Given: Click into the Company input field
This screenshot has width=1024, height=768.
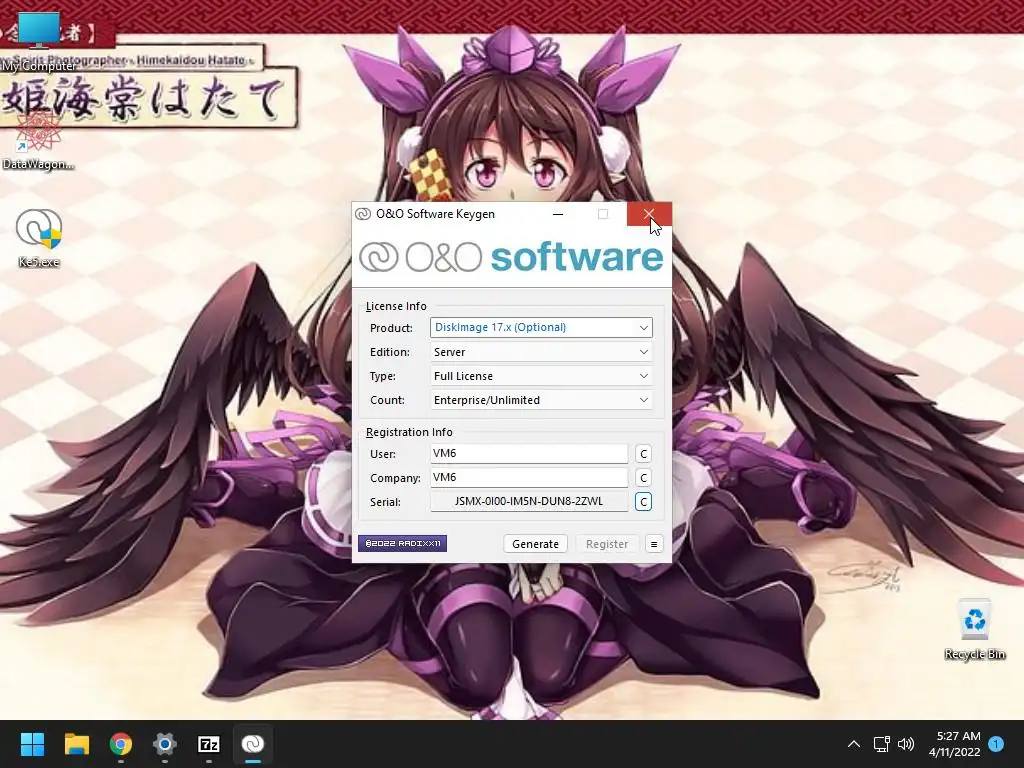Looking at the screenshot, I should pyautogui.click(x=529, y=477).
